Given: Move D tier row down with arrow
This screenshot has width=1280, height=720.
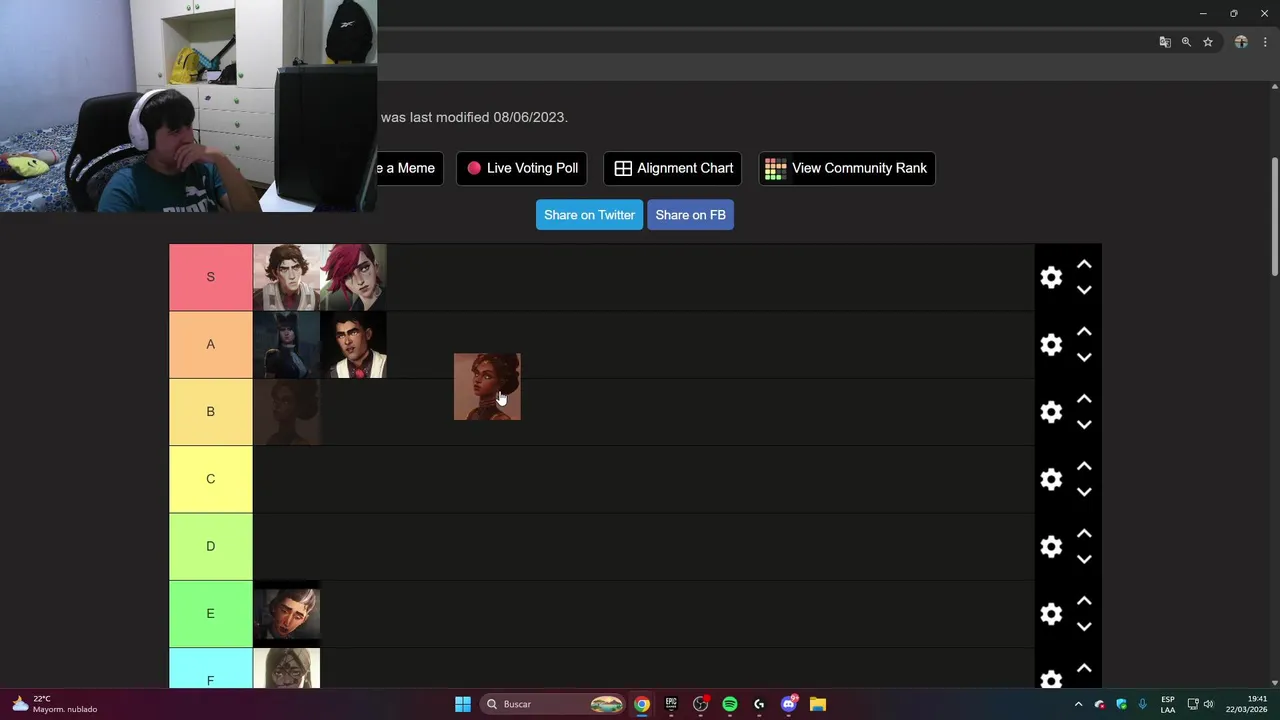Looking at the screenshot, I should [x=1084, y=558].
